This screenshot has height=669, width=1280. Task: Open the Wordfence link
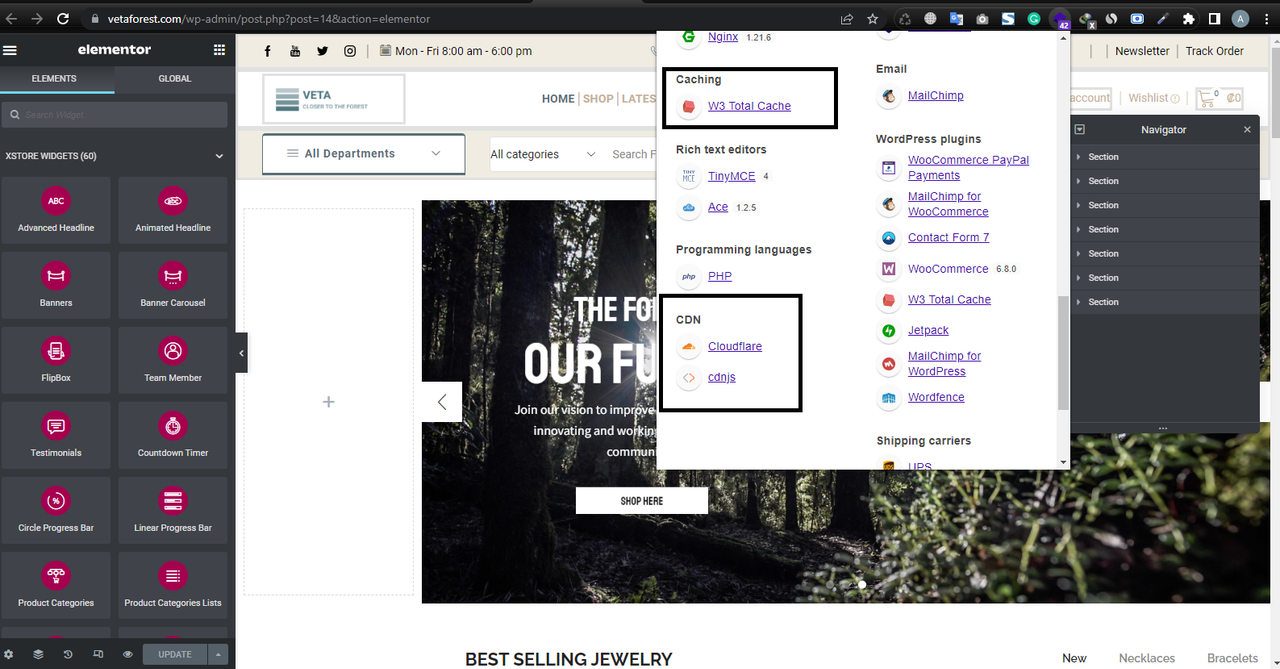tap(936, 397)
